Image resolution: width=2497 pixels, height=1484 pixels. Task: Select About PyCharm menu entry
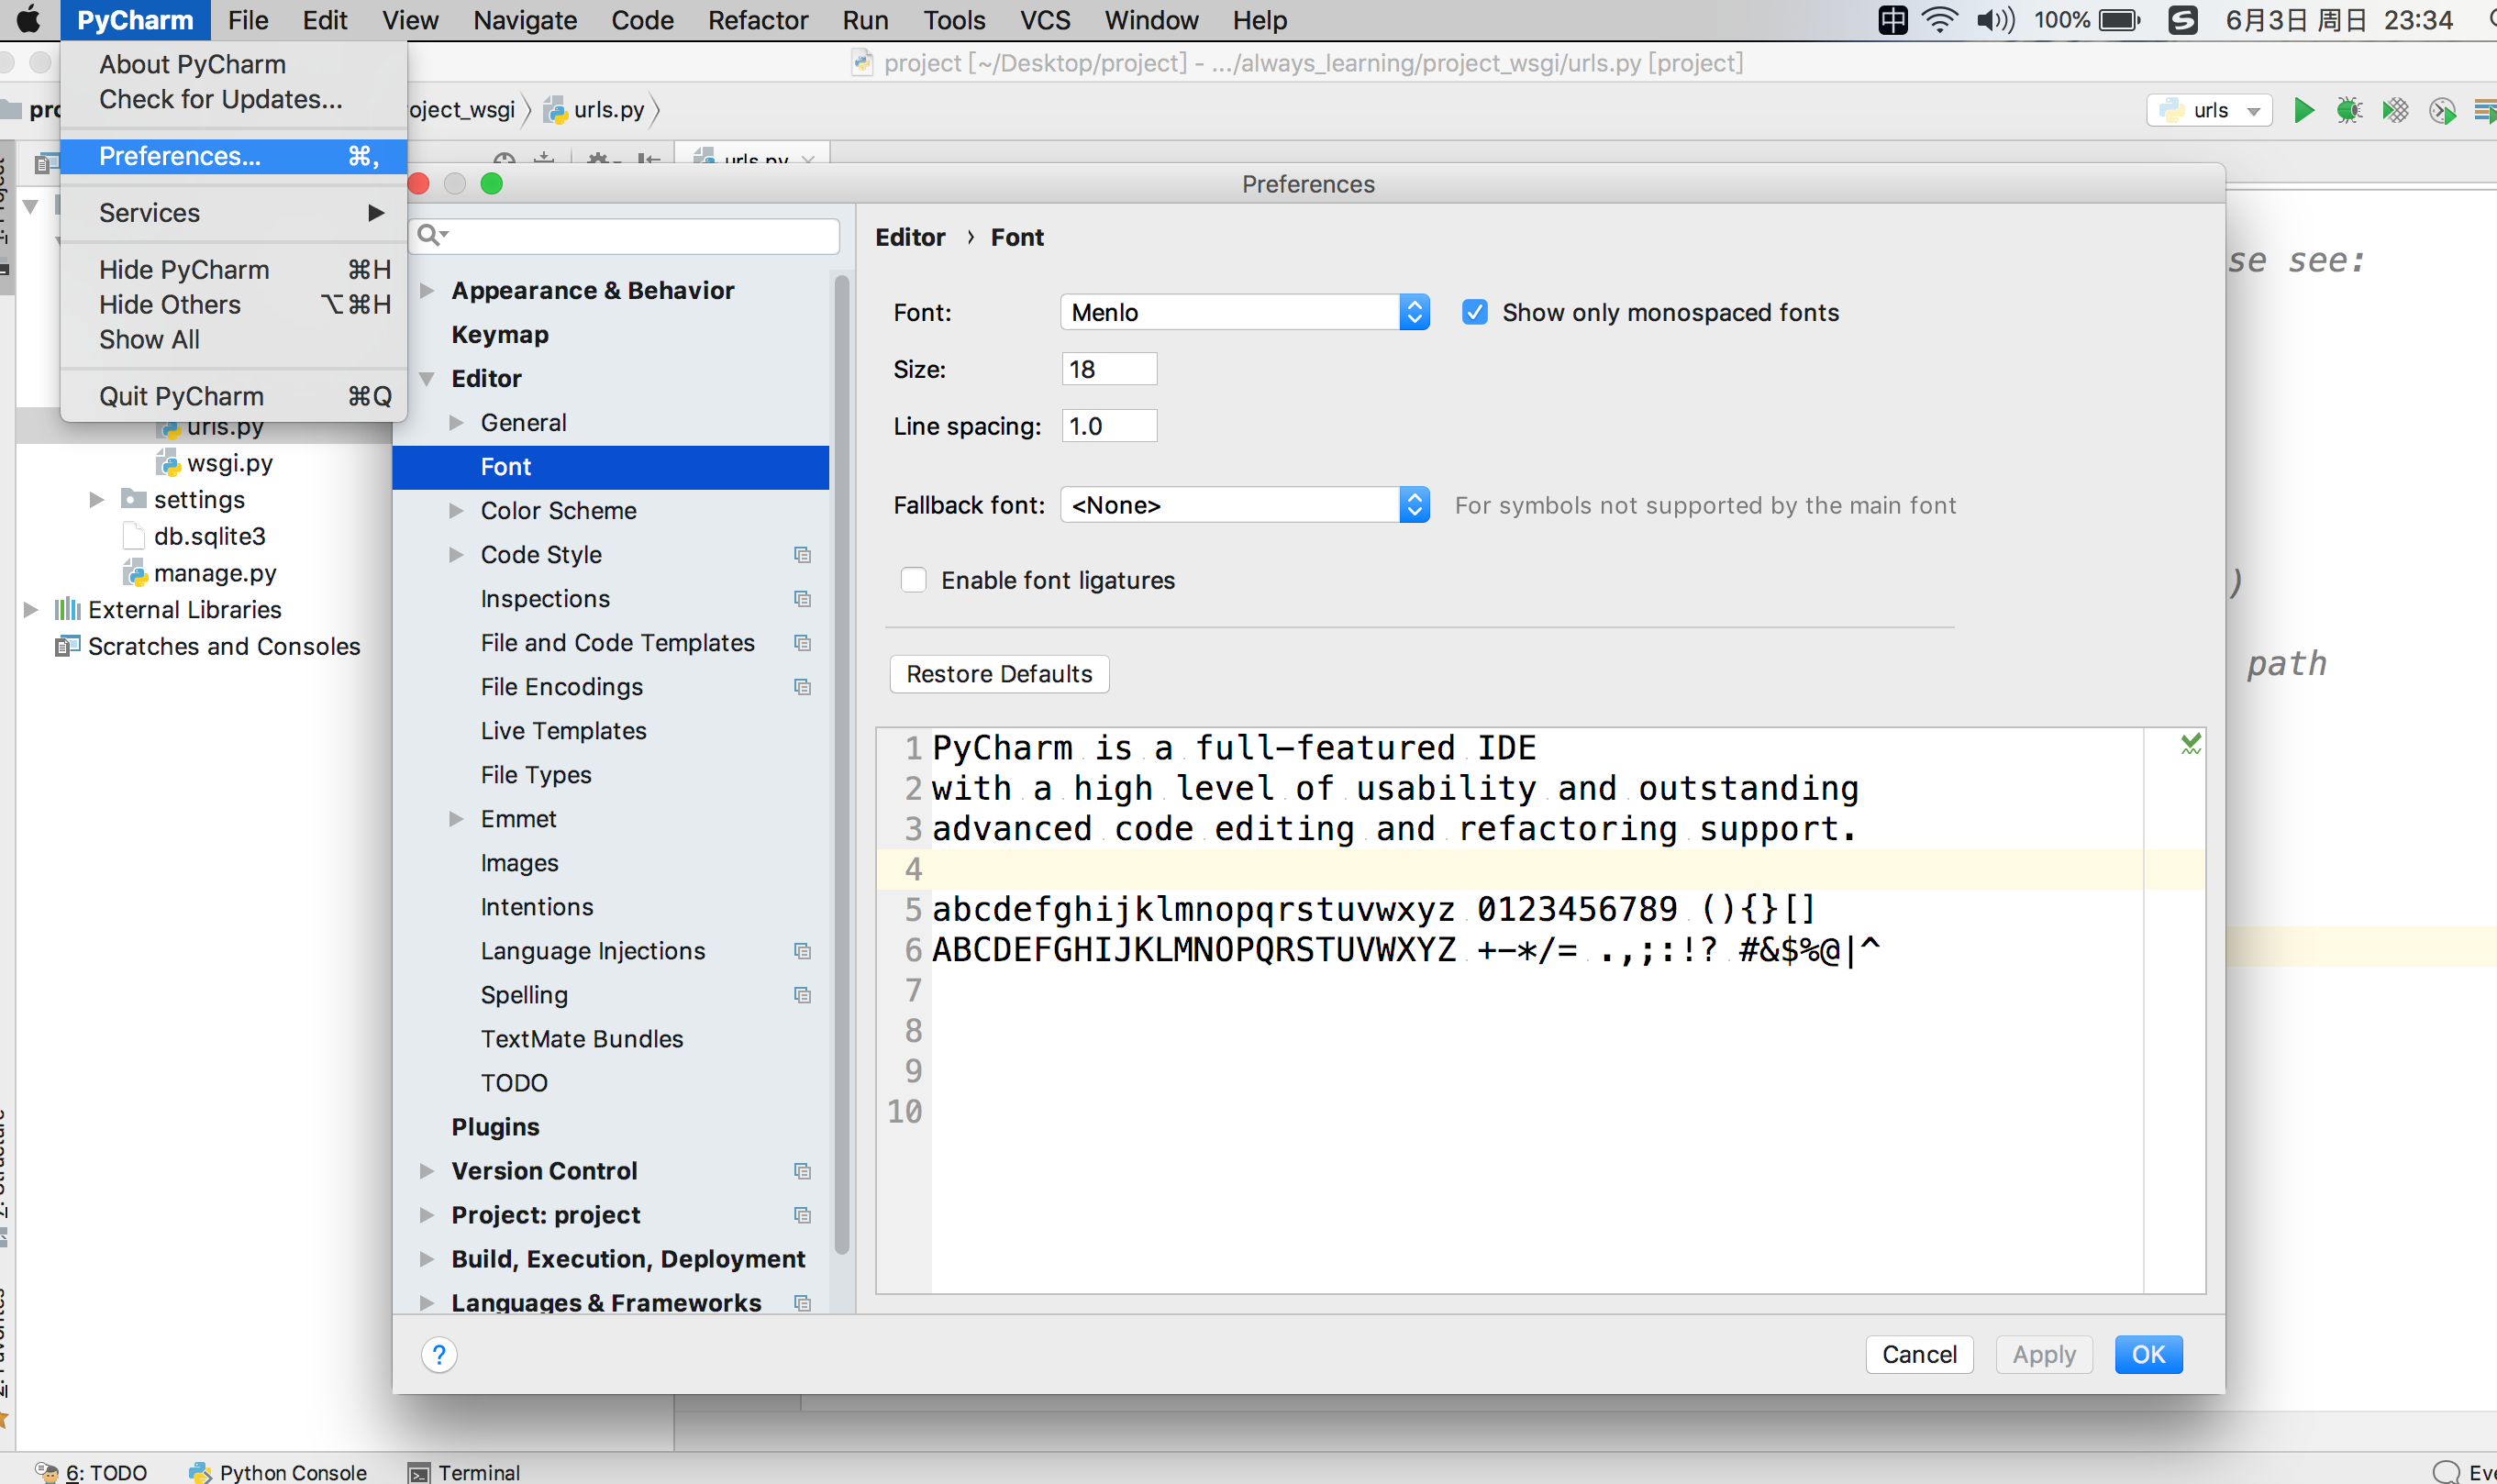234,65
